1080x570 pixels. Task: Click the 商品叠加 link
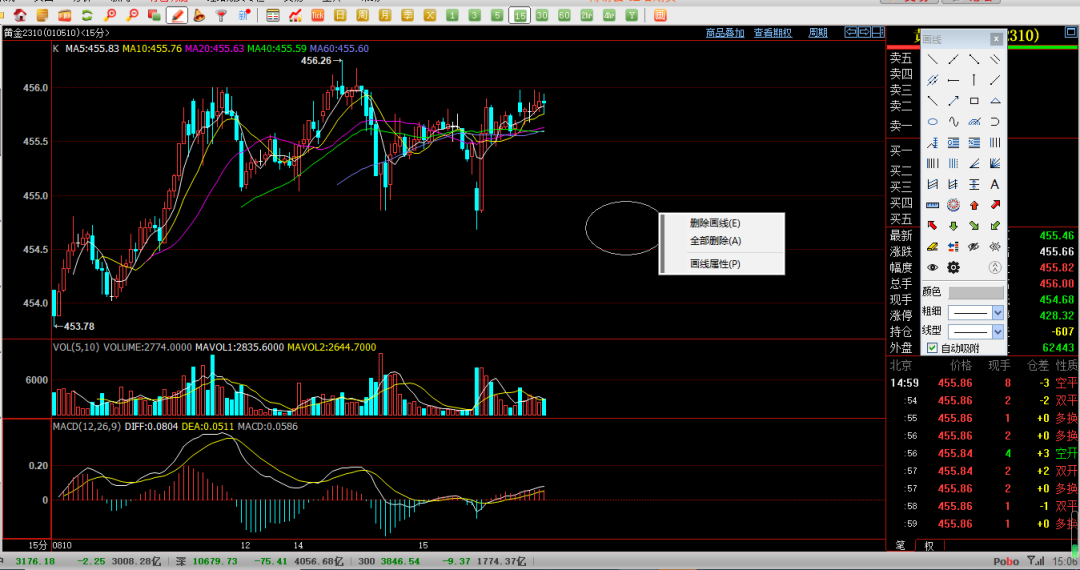(x=725, y=32)
